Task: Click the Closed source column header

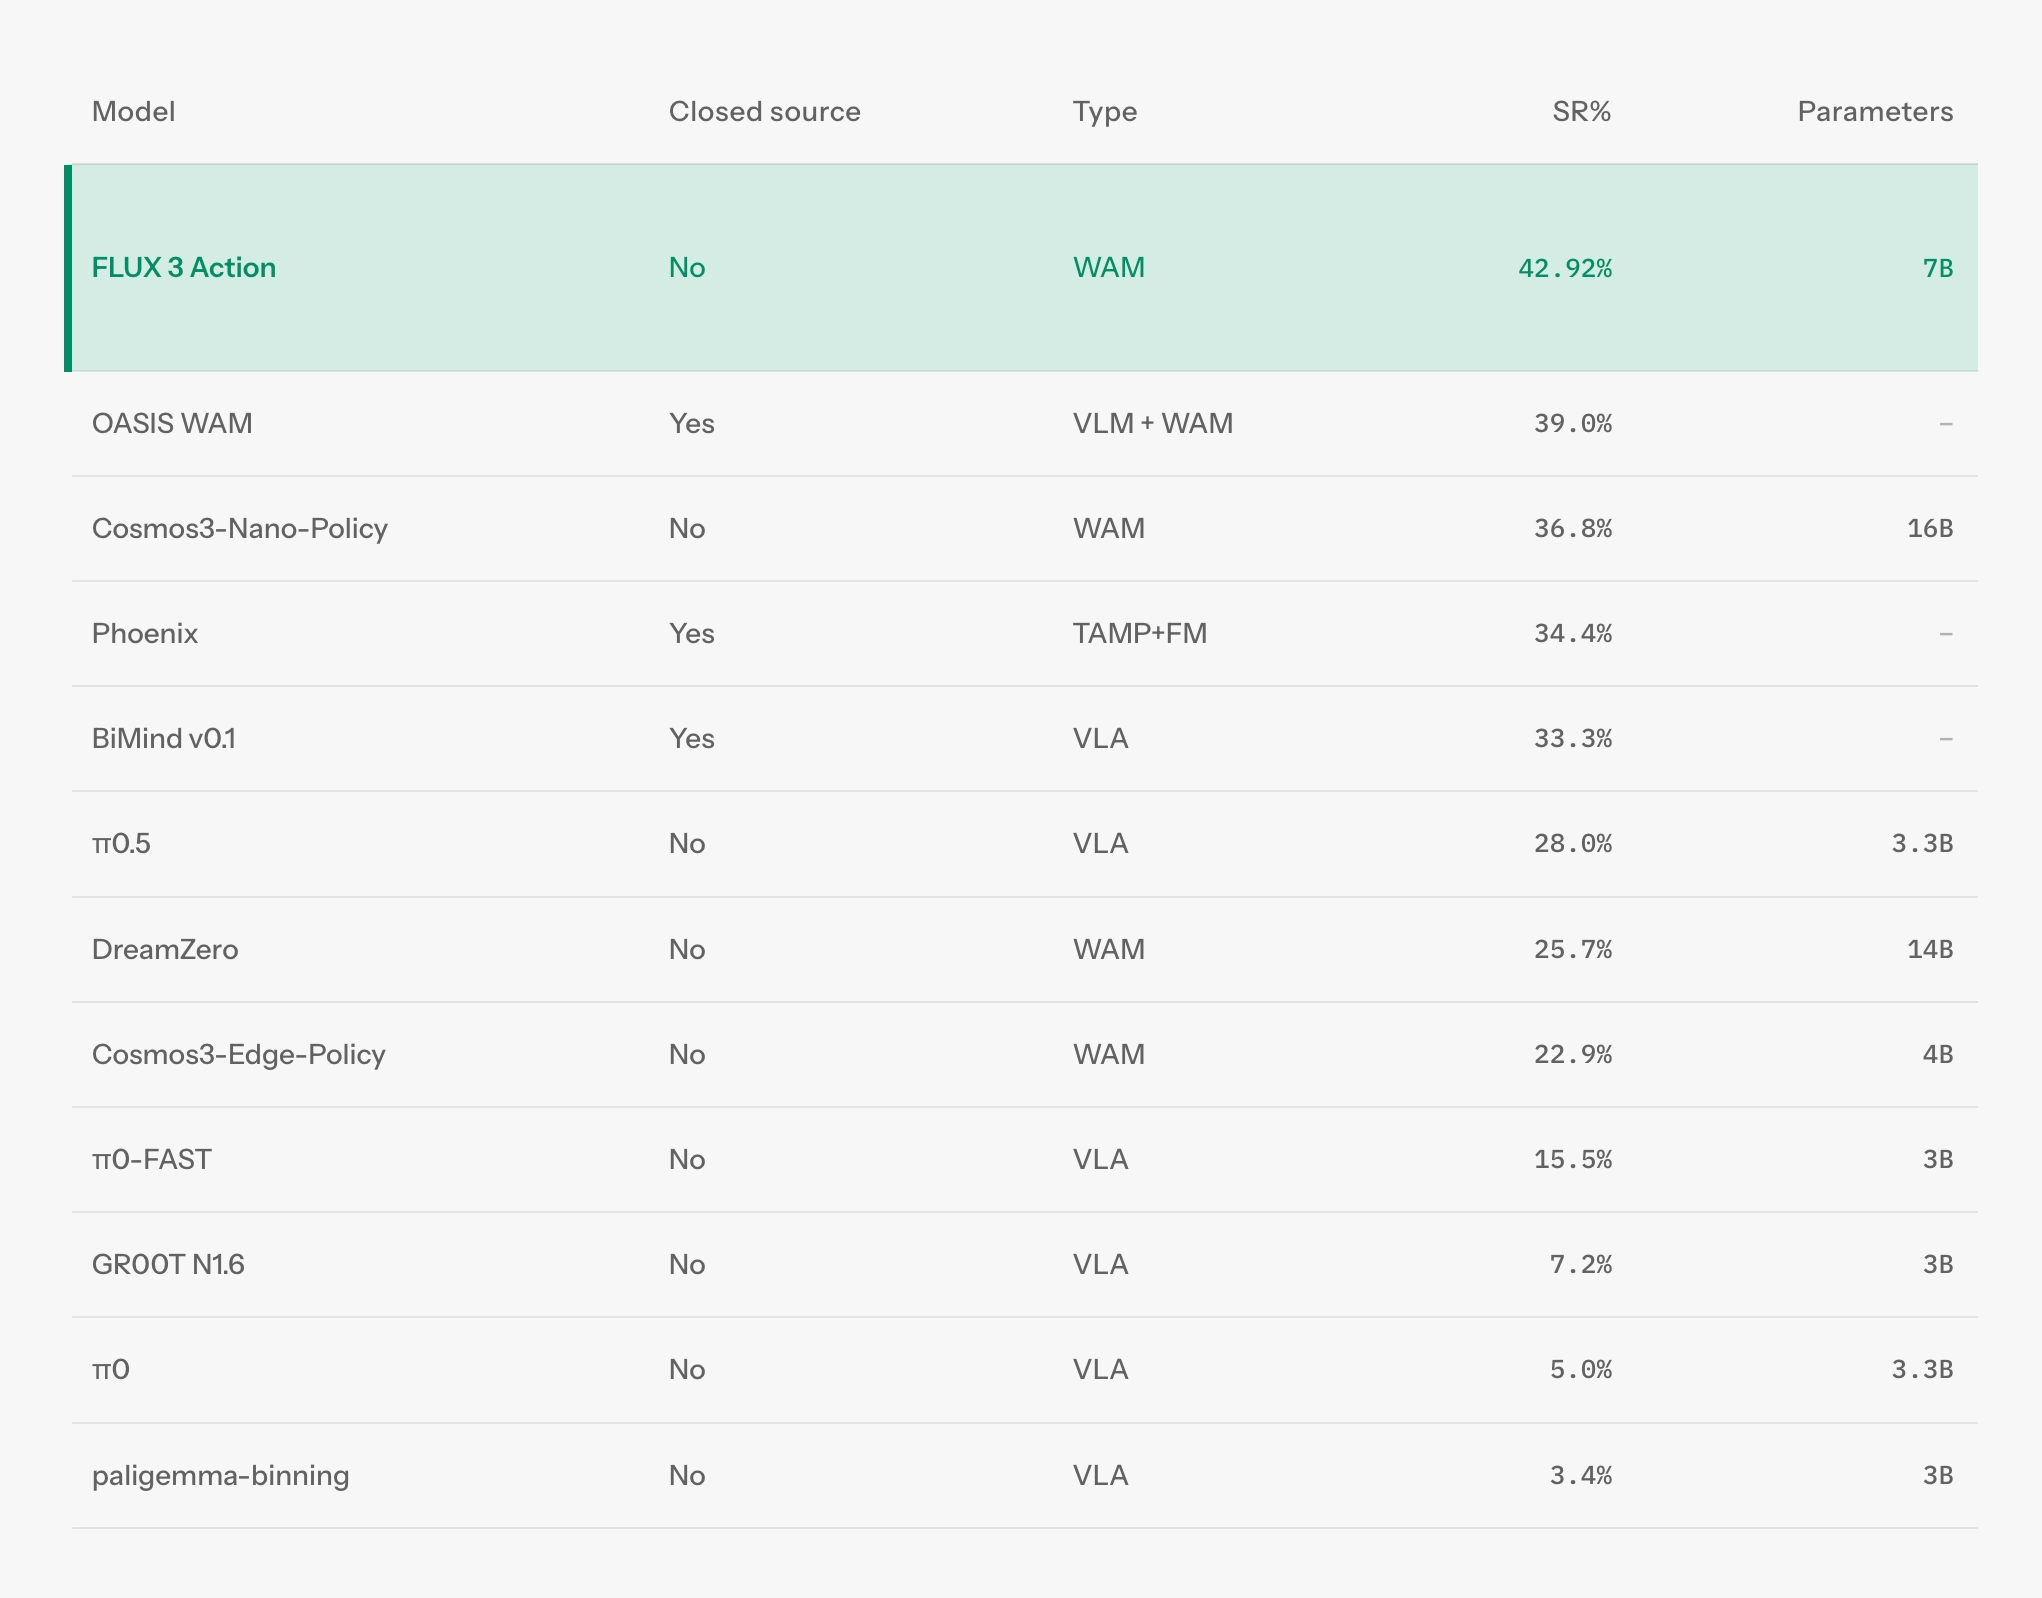Action: [764, 111]
